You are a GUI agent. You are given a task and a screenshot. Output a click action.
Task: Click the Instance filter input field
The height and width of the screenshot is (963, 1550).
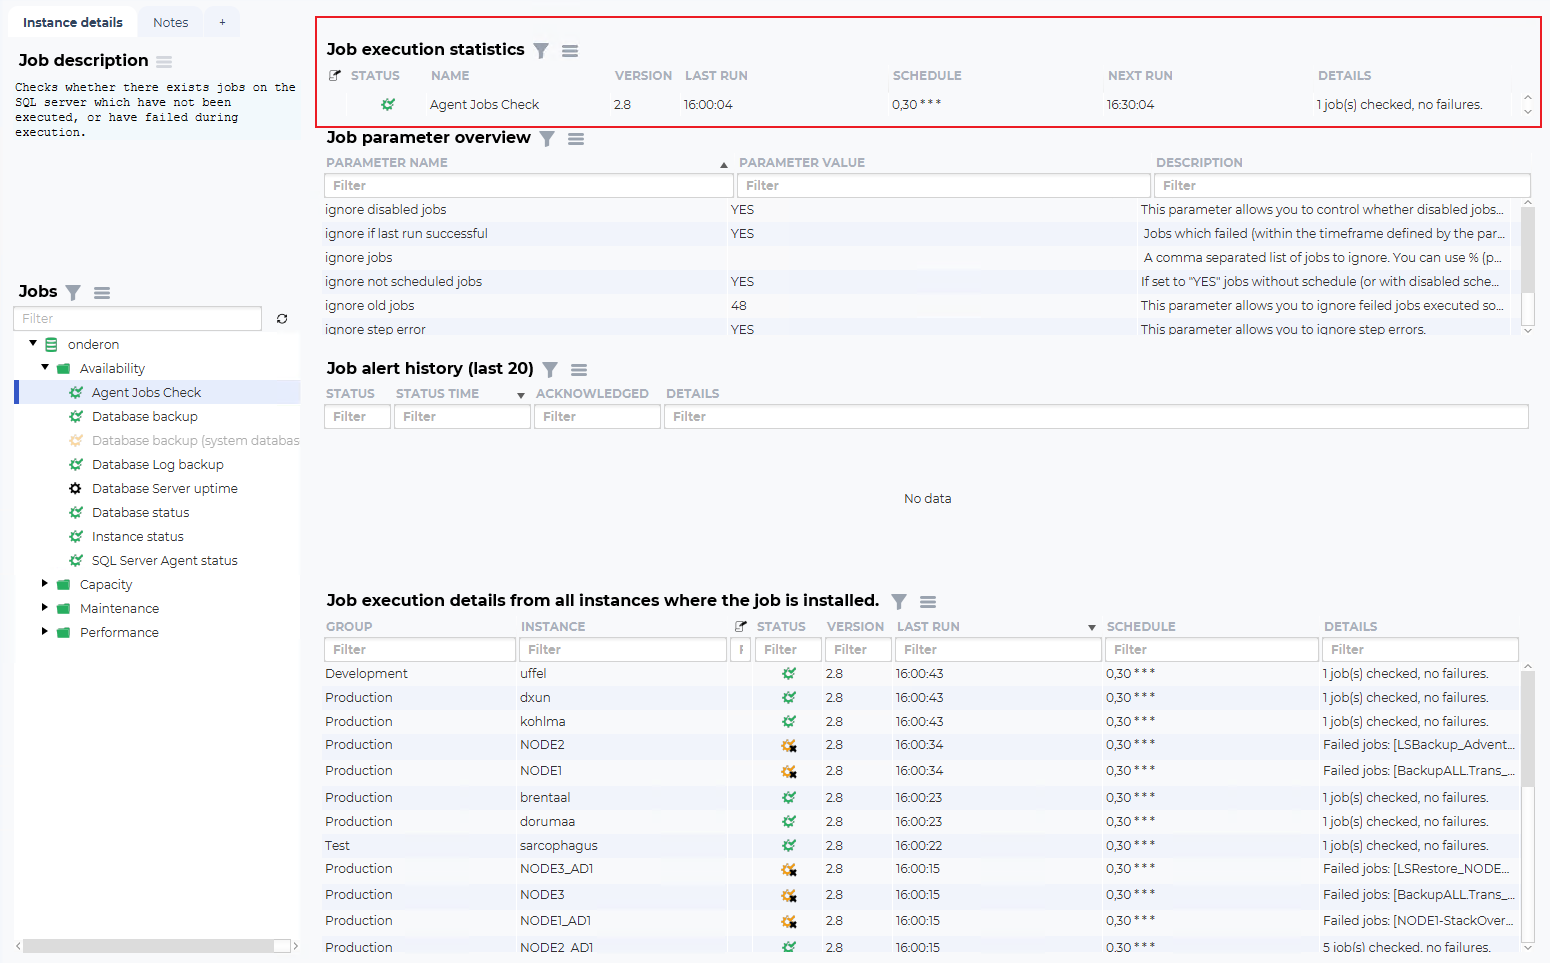(622, 650)
